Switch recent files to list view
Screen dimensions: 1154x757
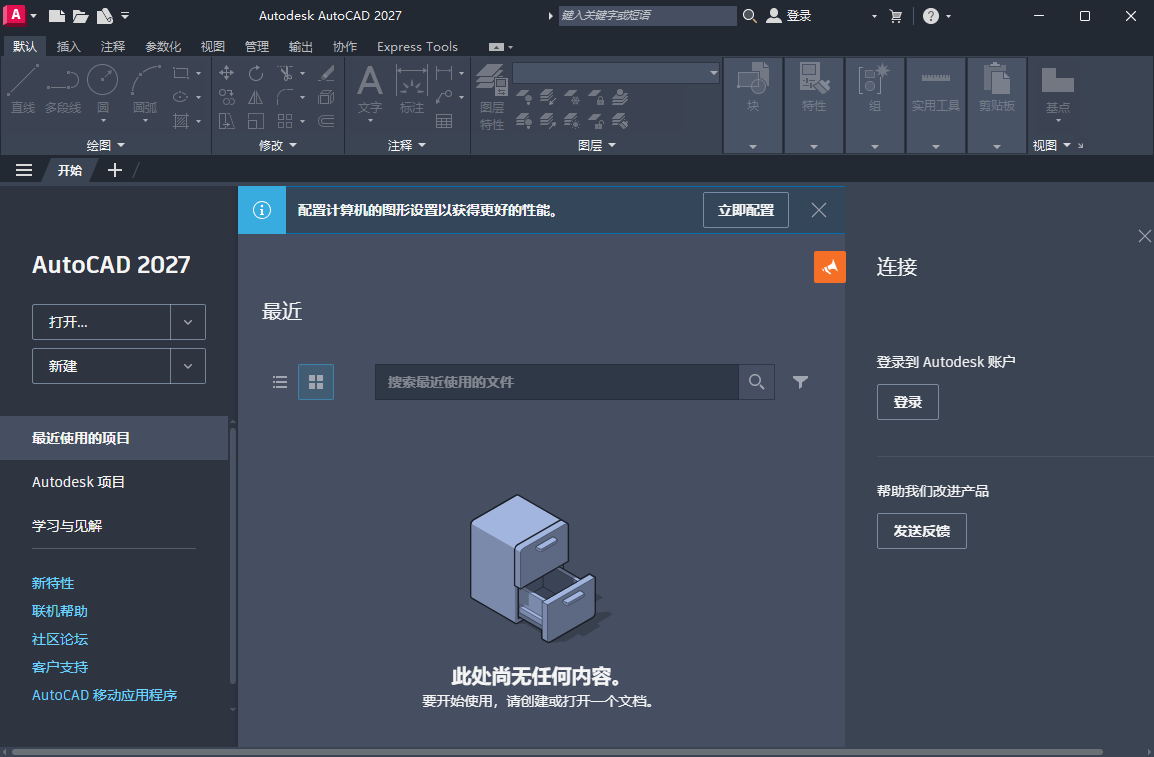pos(279,381)
